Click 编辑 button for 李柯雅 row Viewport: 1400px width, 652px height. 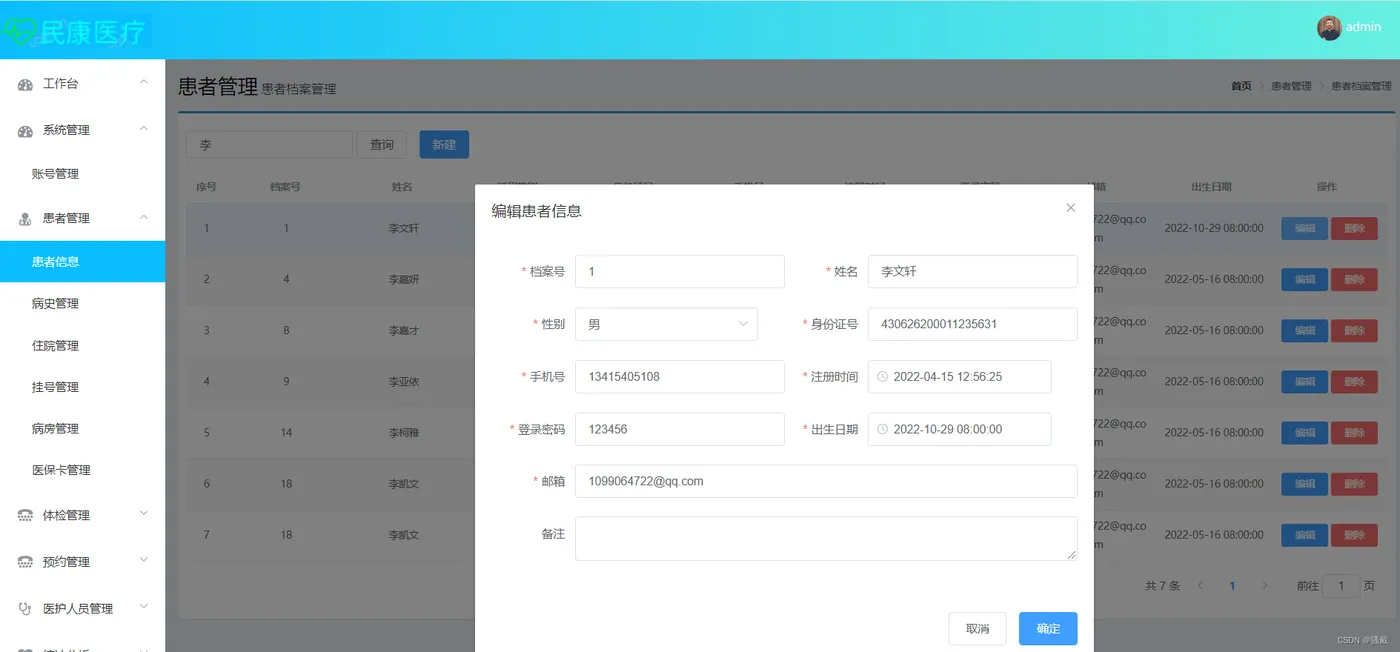coord(1305,433)
